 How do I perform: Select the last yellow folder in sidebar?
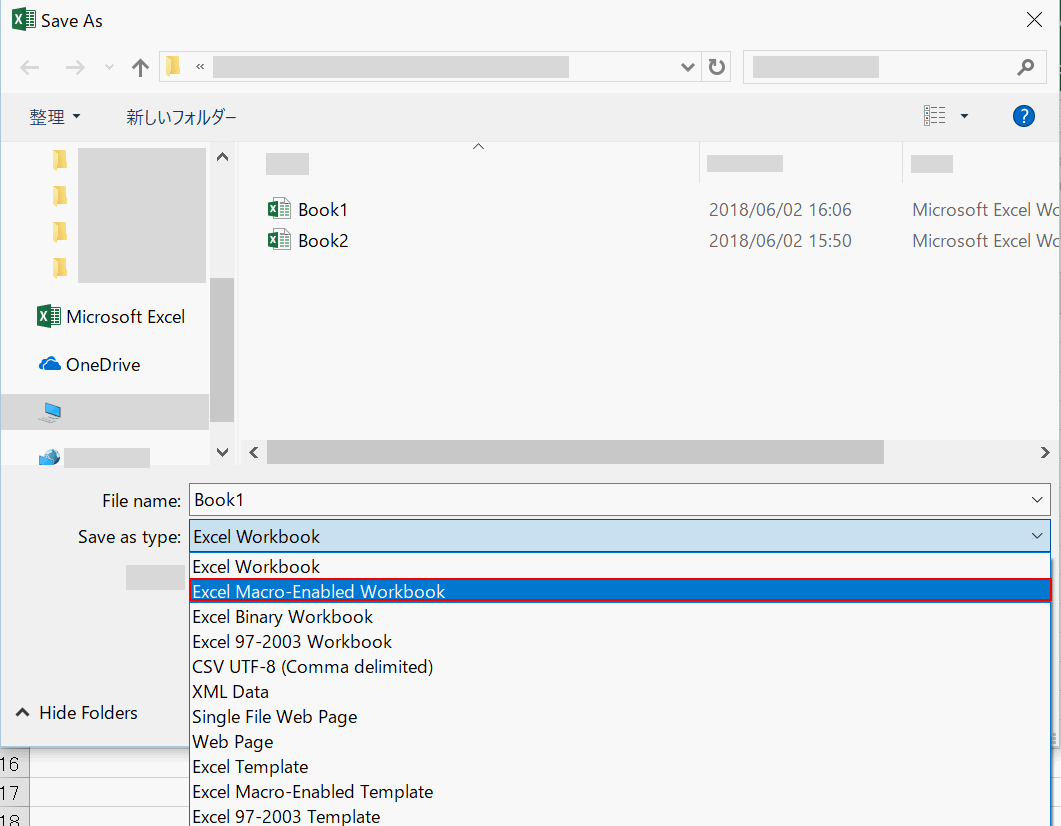coord(60,269)
